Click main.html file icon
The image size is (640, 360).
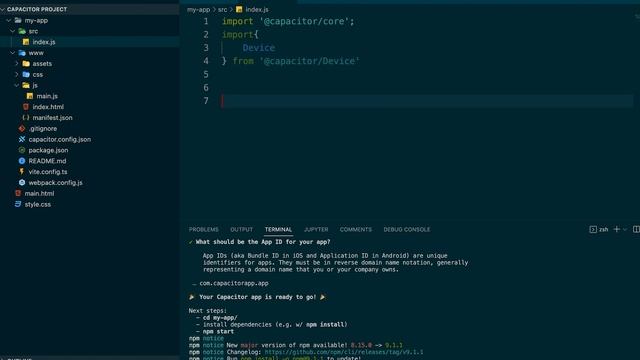(x=18, y=193)
